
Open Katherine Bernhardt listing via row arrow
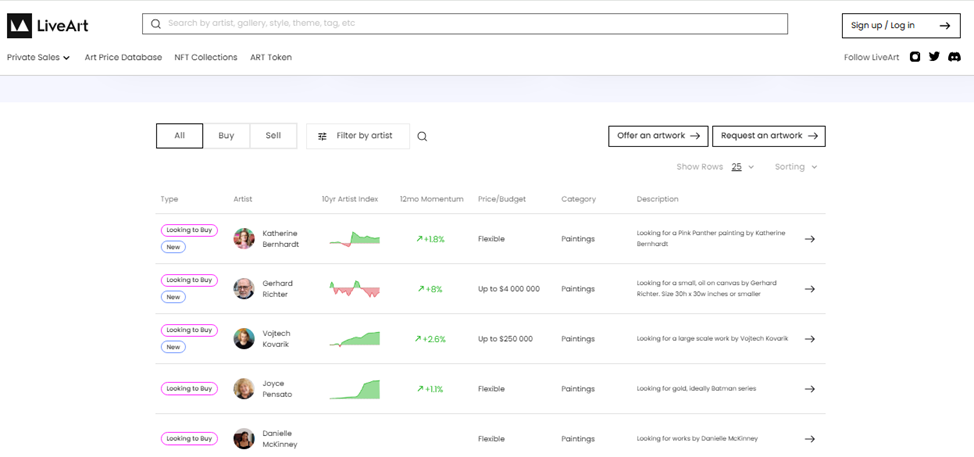[x=810, y=239]
